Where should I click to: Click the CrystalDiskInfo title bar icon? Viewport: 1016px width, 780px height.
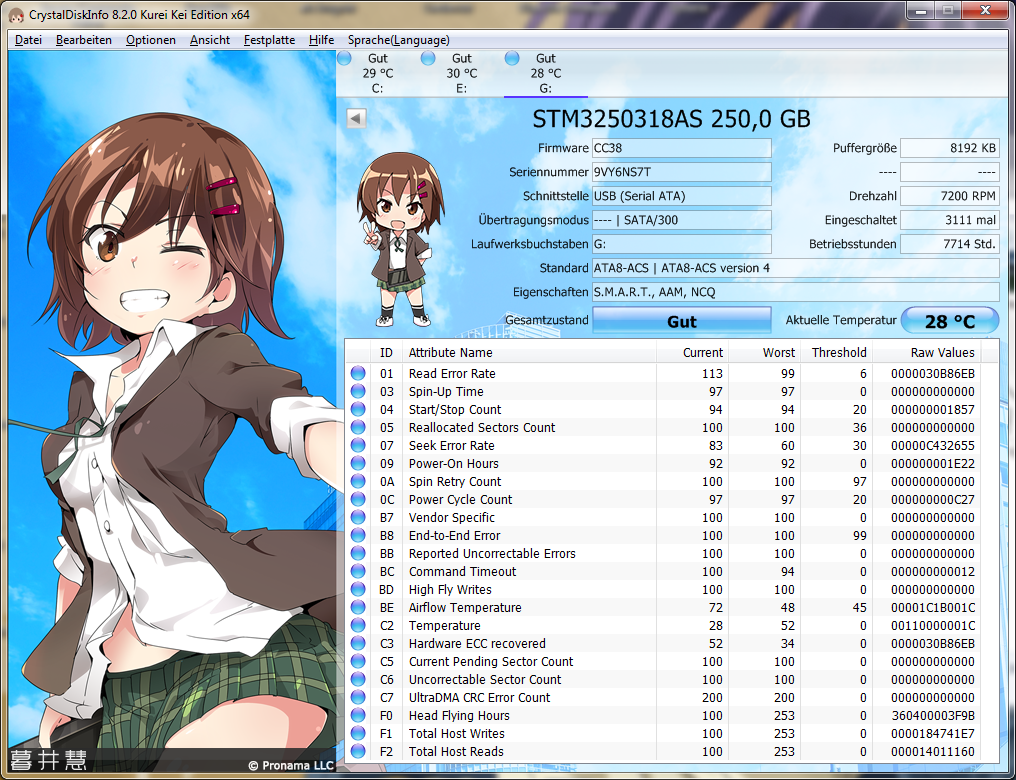(x=17, y=14)
